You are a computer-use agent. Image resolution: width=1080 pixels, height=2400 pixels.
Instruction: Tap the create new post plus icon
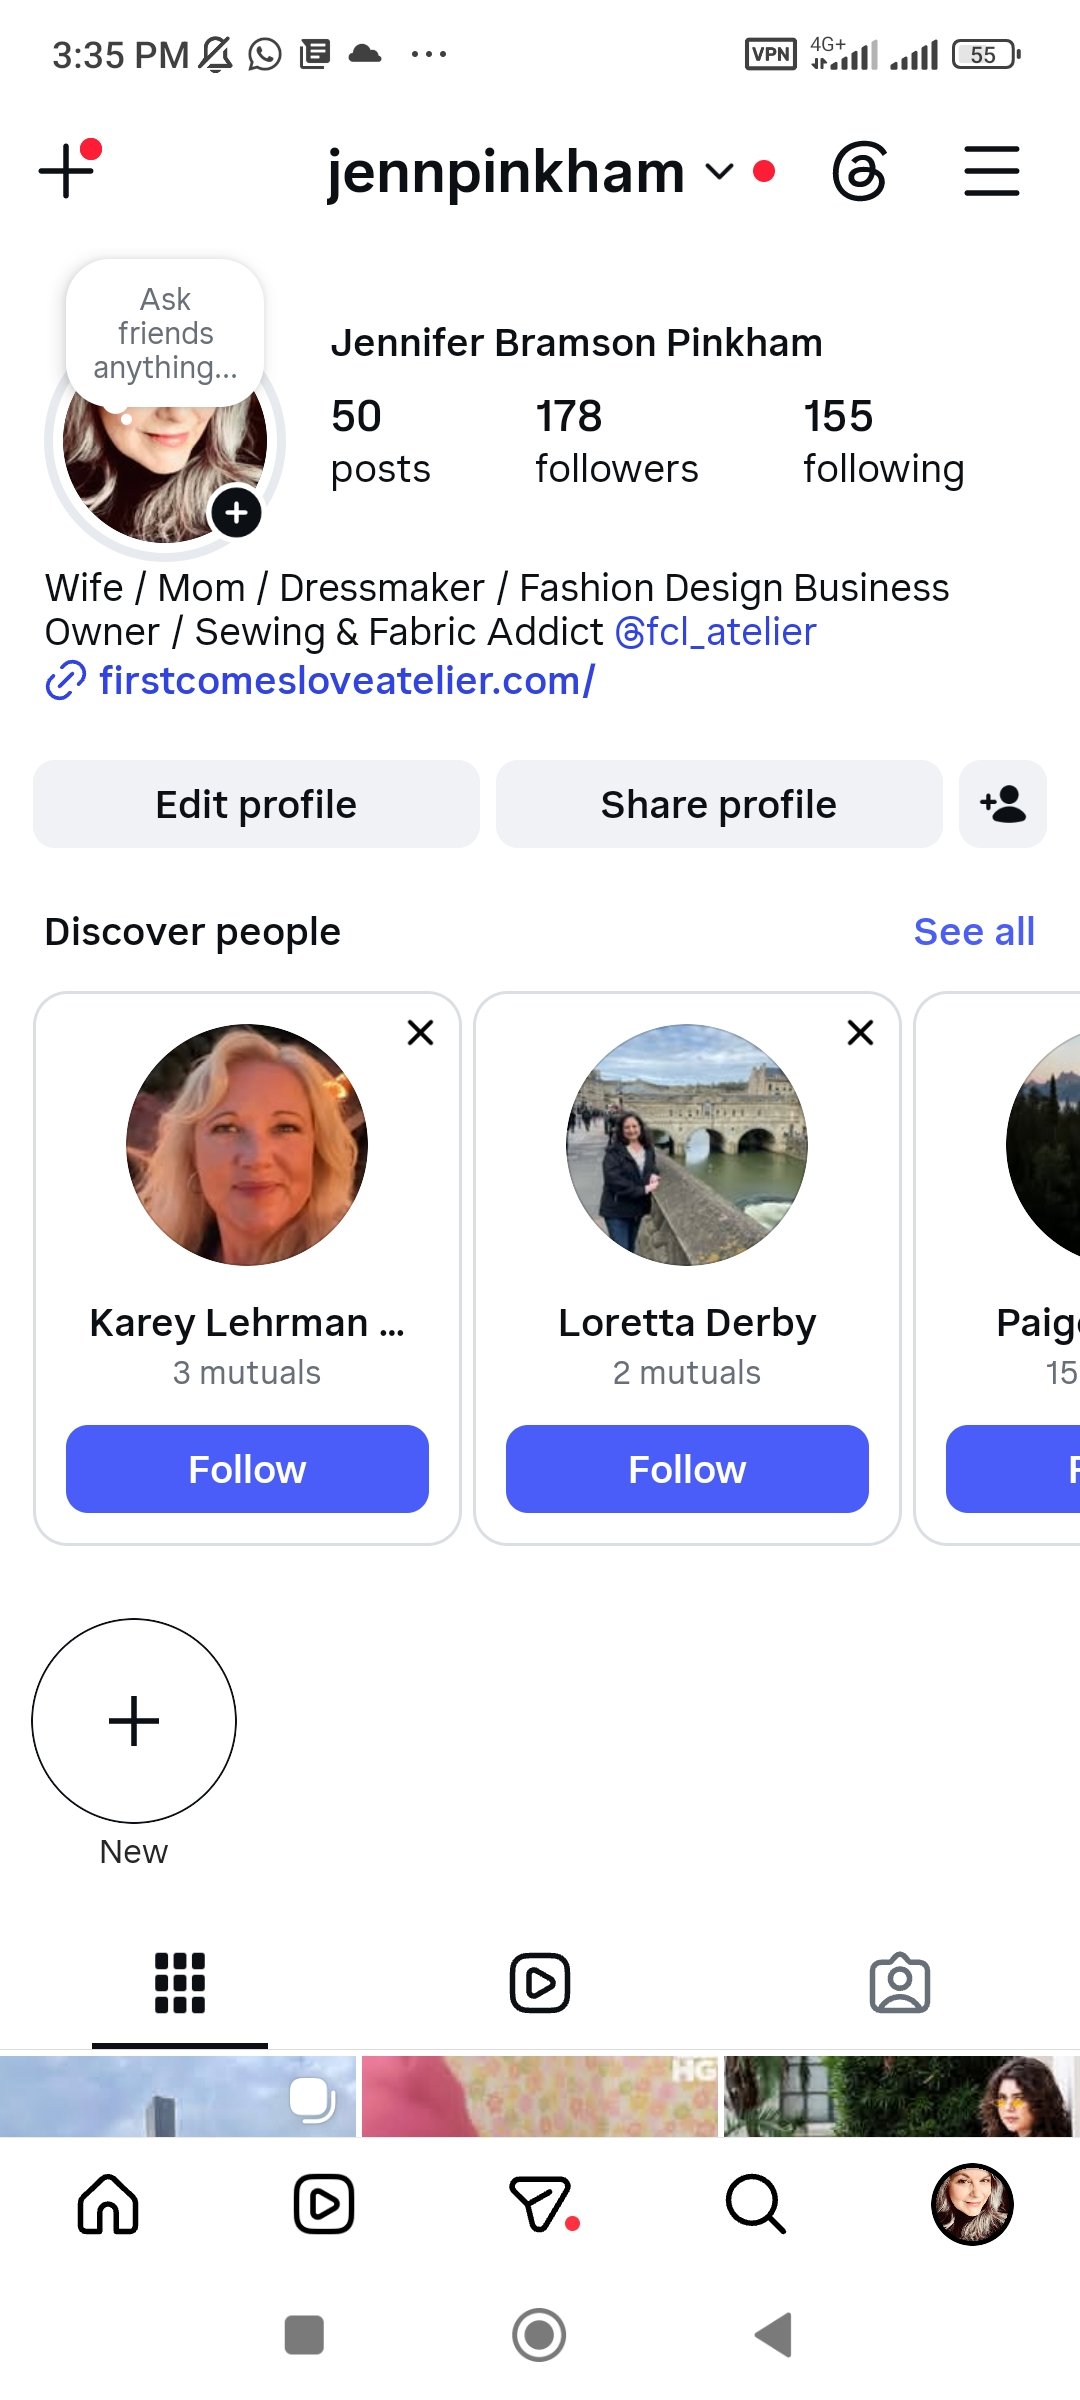(68, 169)
